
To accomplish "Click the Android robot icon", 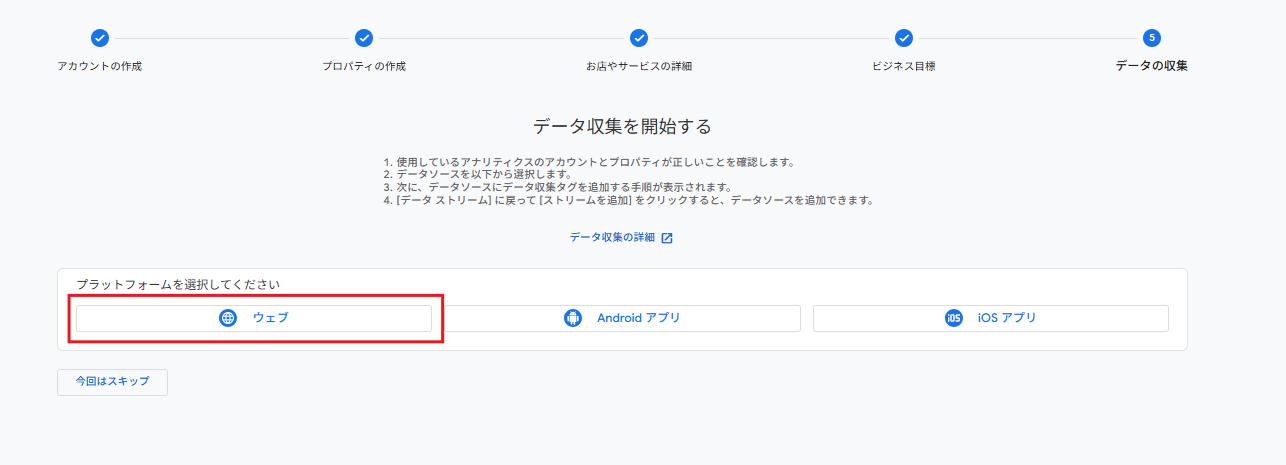I will point(572,318).
